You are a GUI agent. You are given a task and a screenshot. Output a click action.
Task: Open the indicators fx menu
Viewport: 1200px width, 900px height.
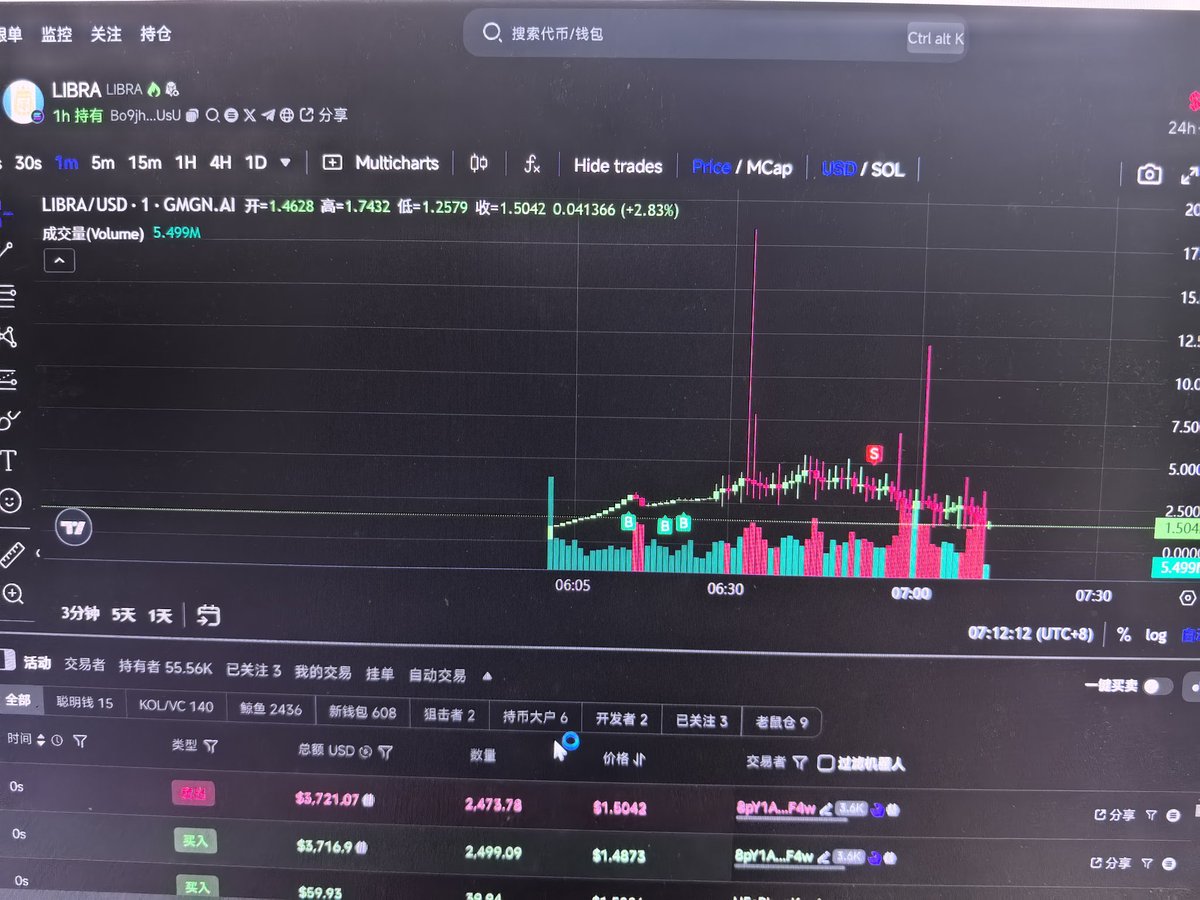(533, 164)
